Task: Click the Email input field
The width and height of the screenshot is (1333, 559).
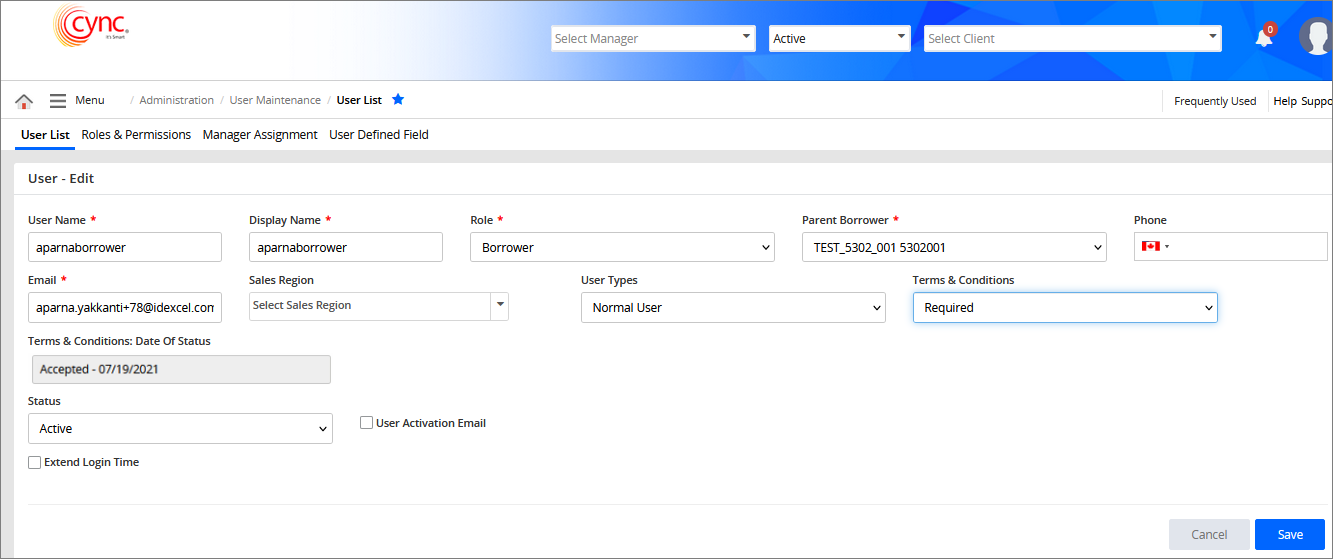Action: point(125,308)
